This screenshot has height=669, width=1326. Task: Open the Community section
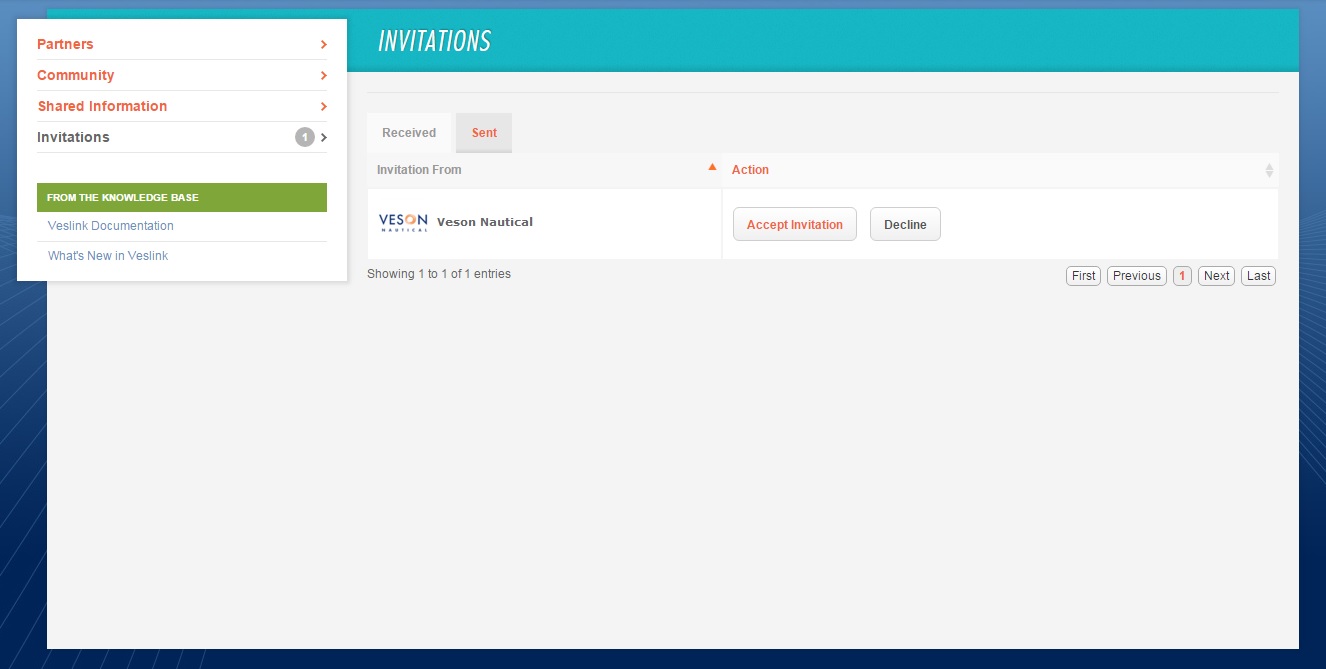coord(75,75)
